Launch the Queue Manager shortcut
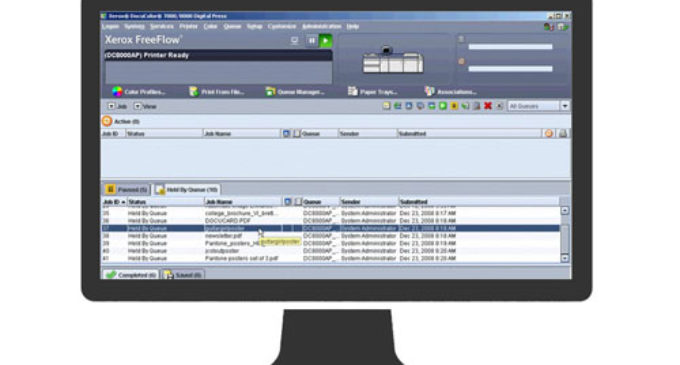680x365 pixels. pyautogui.click(x=295, y=92)
